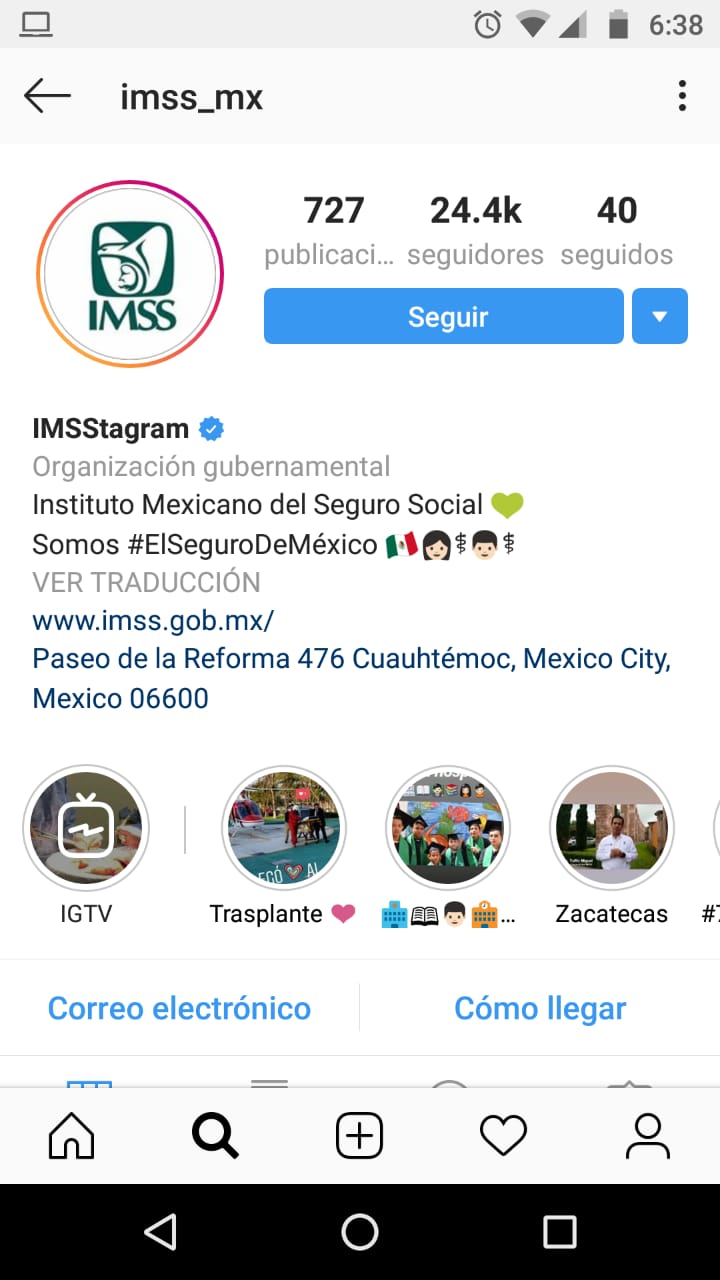Open the activity heart icon
Viewport: 720px width, 1280px height.
[x=503, y=1136]
